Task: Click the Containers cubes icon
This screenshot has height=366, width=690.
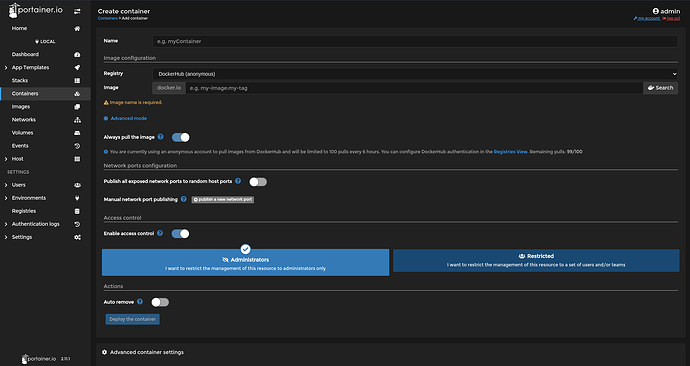Action: coord(77,94)
